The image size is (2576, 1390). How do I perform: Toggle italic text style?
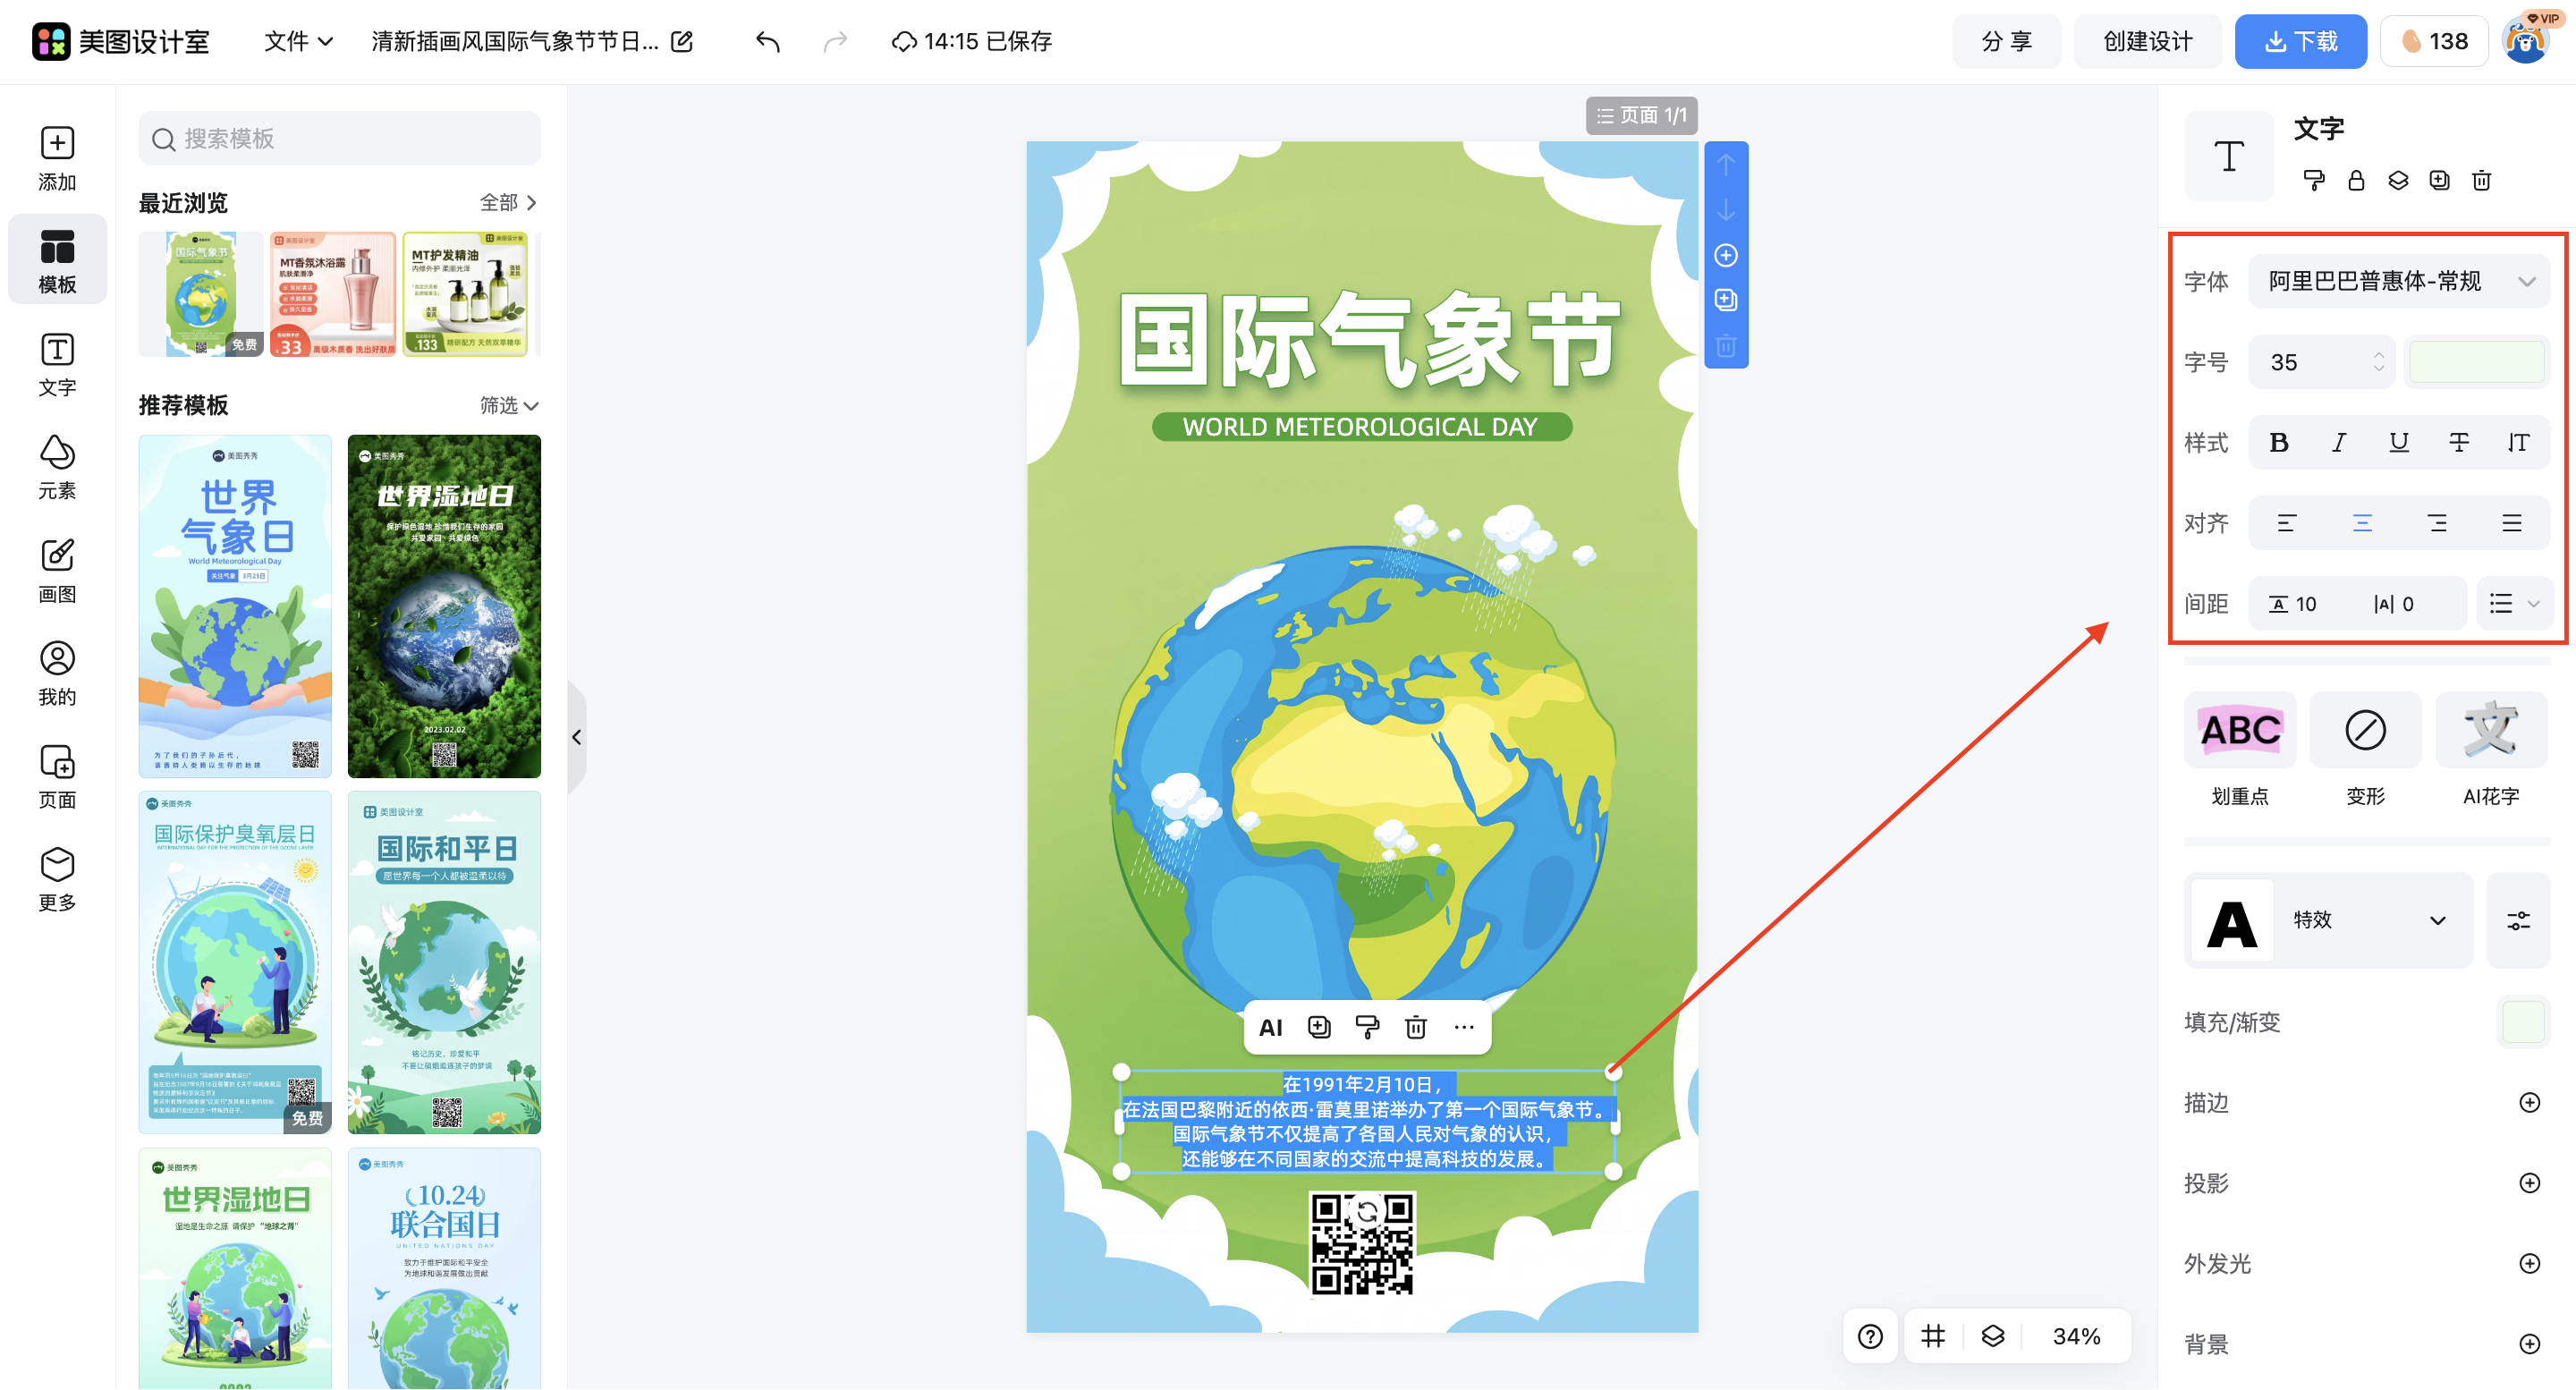pos(2339,442)
